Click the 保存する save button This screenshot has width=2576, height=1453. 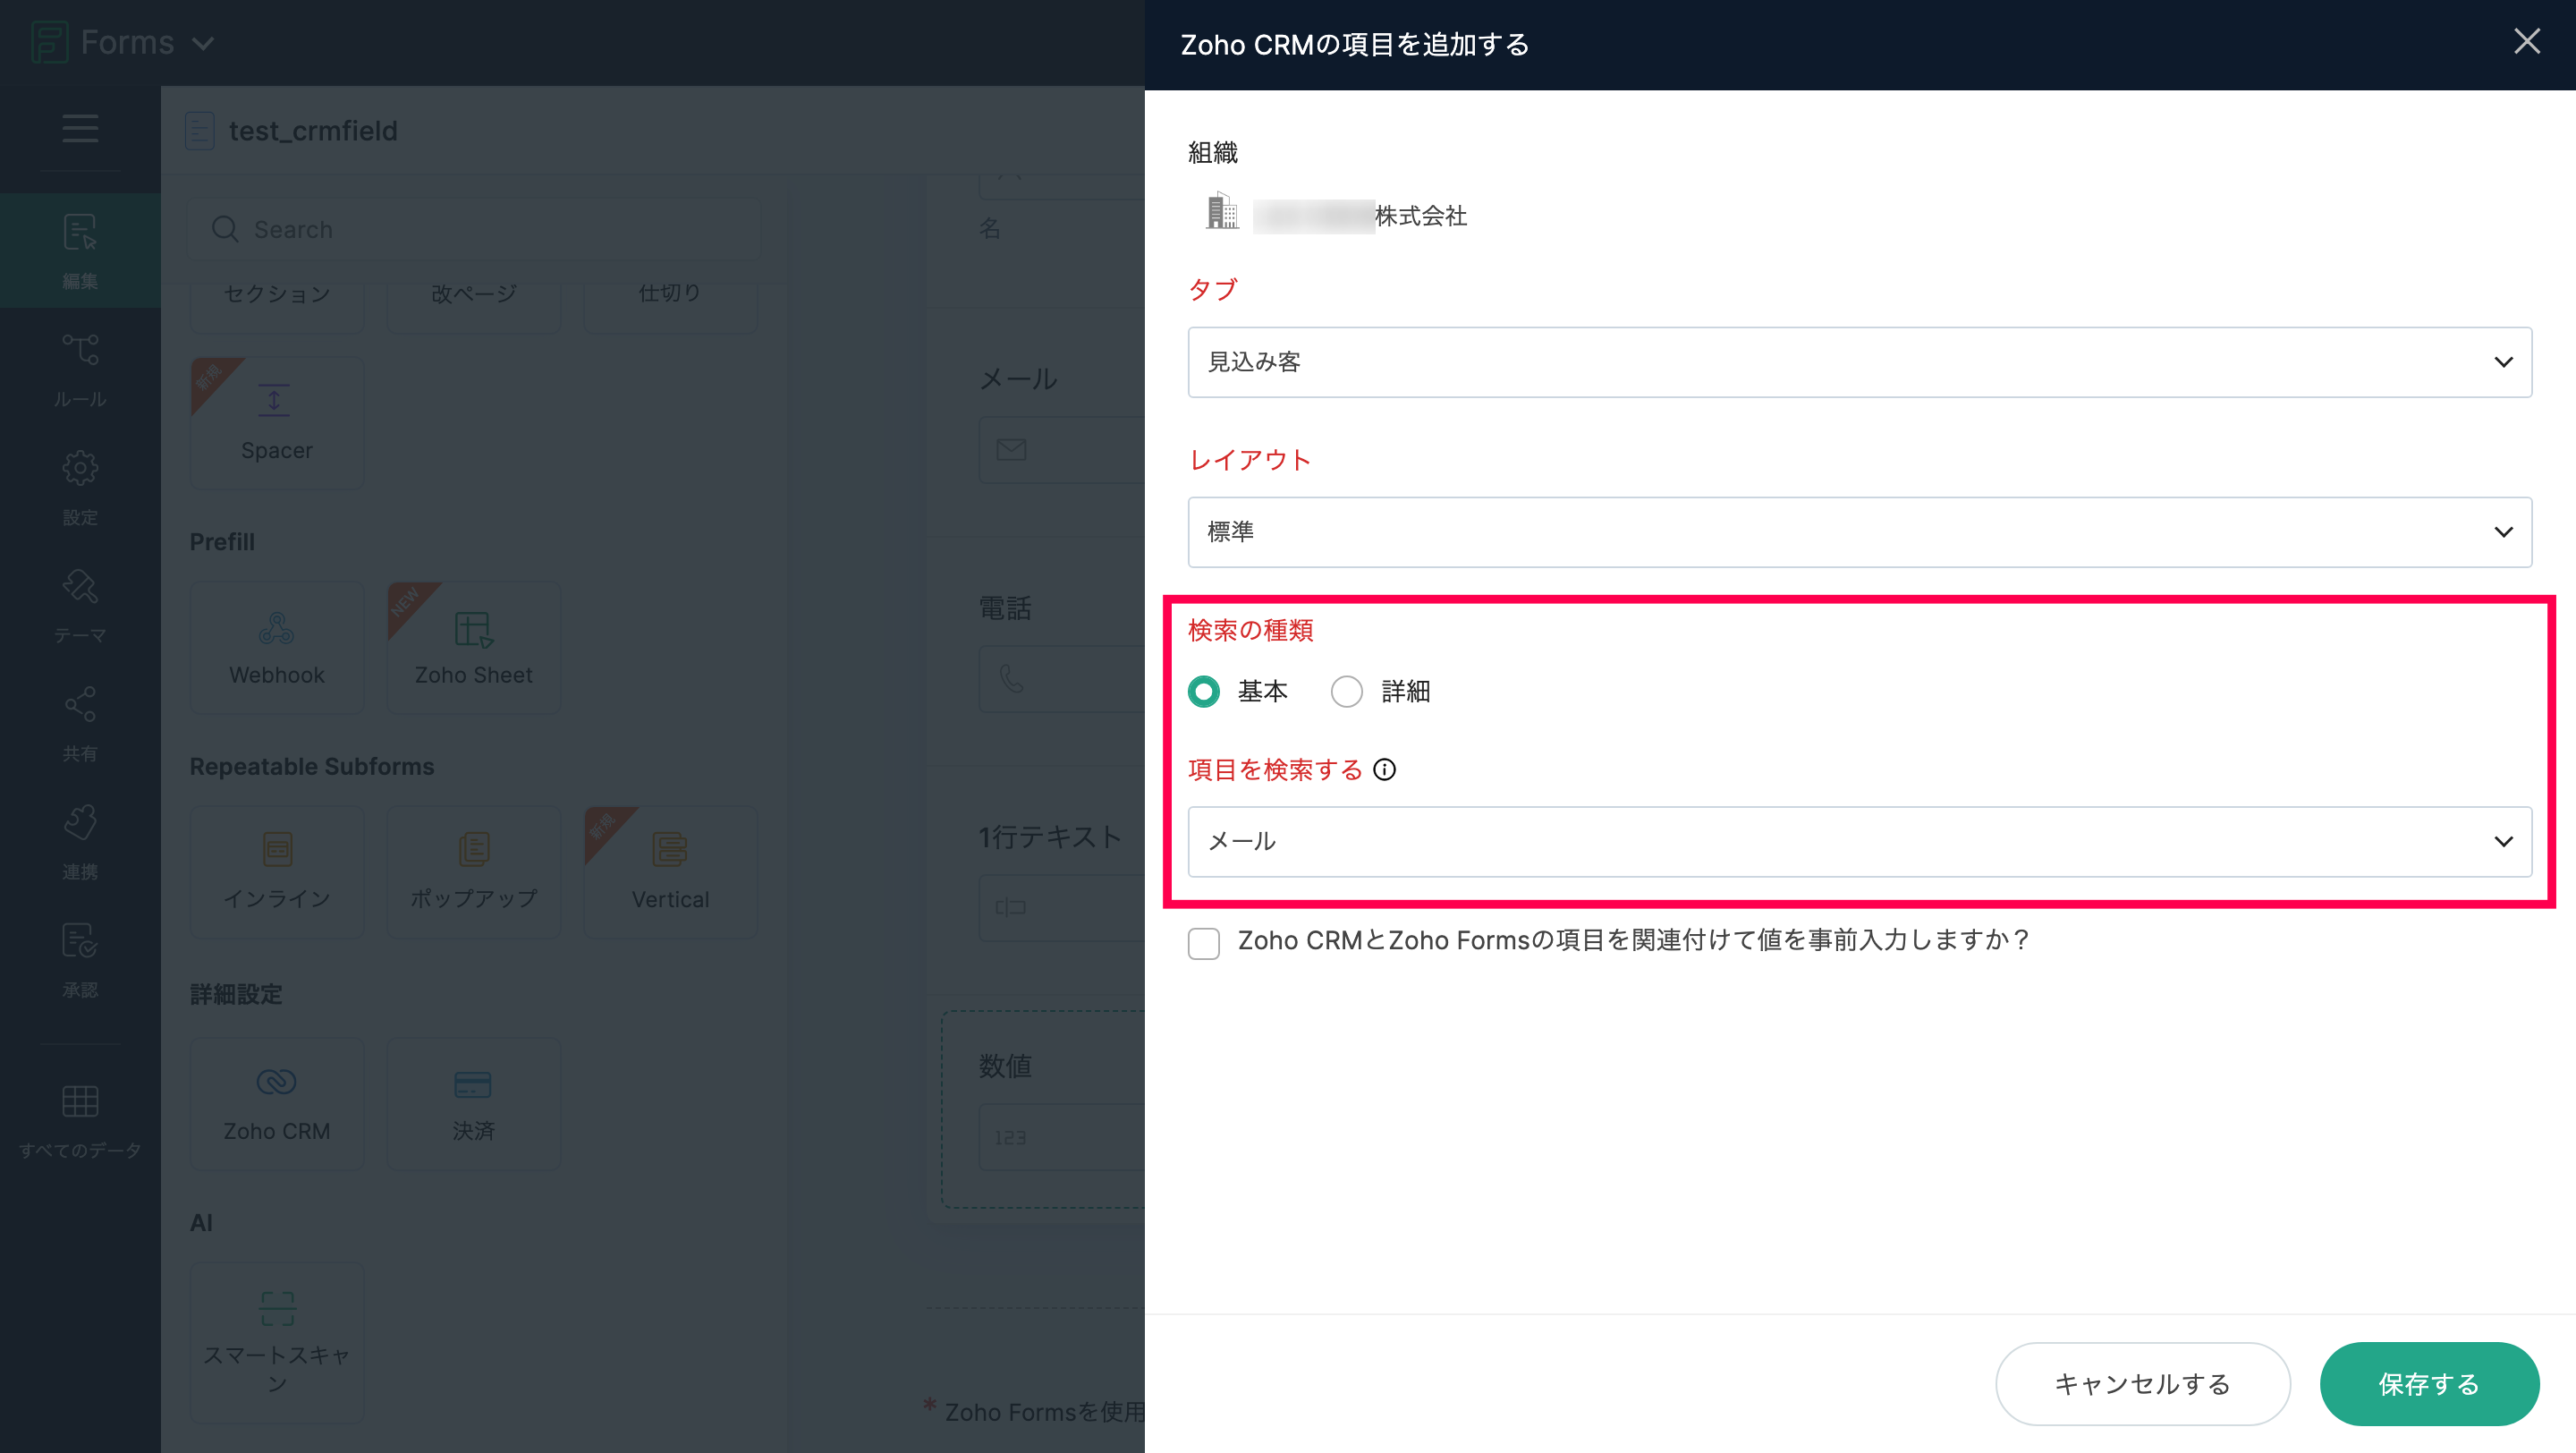pyautogui.click(x=2428, y=1383)
